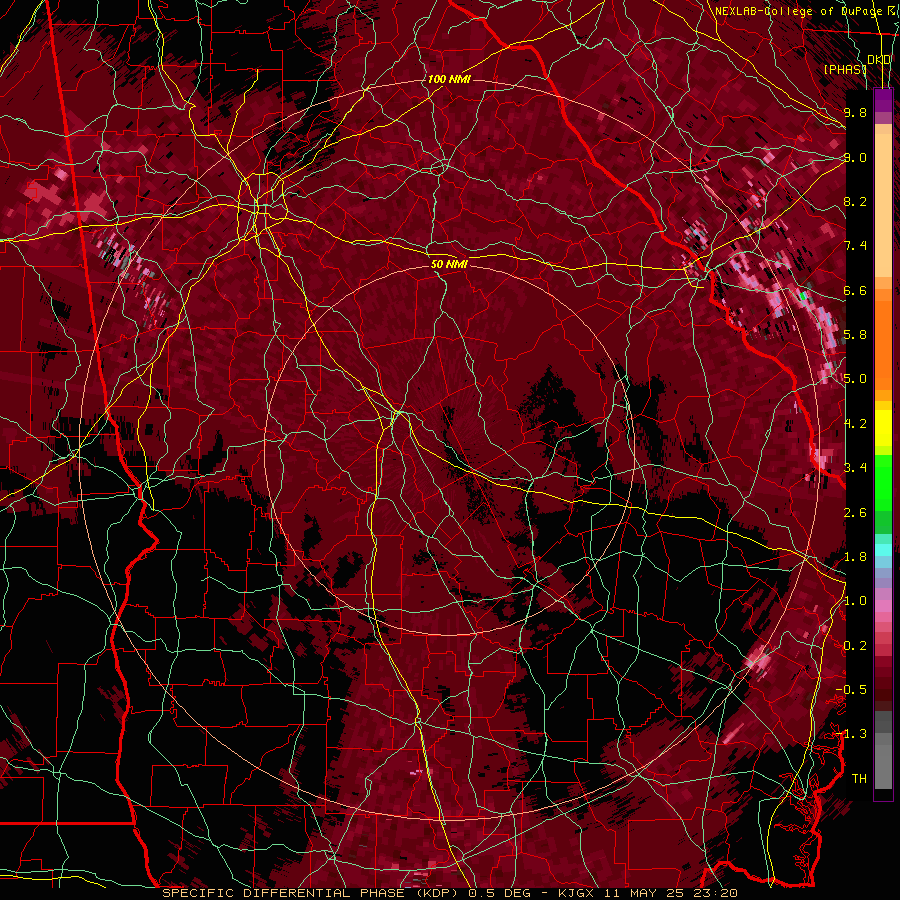Click the 50 NMI range ring label
Image resolution: width=900 pixels, height=900 pixels.
[449, 264]
